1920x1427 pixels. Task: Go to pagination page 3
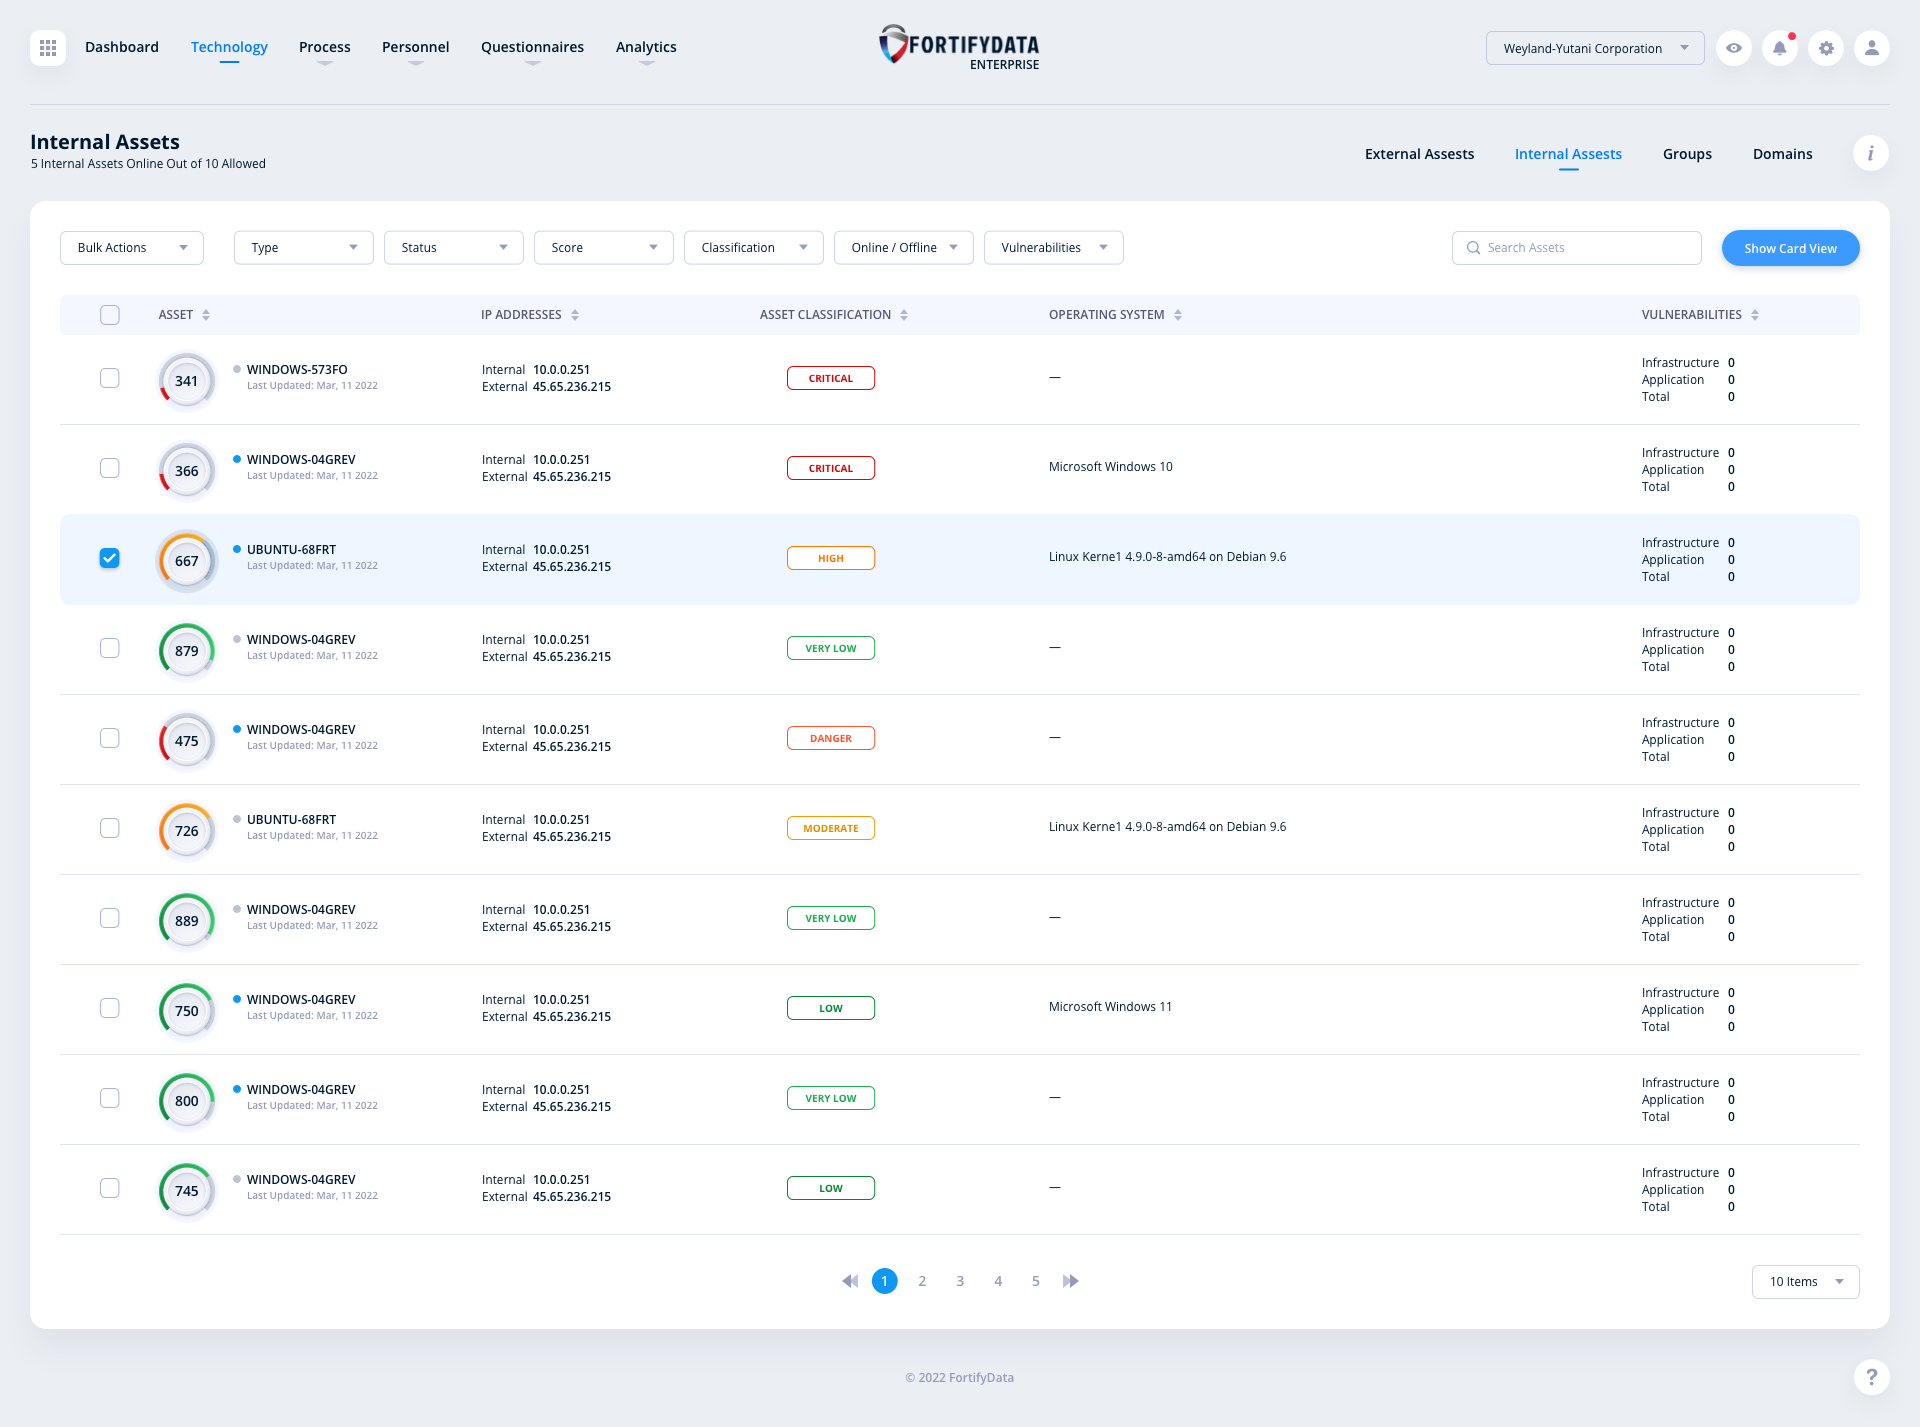[x=960, y=1281]
